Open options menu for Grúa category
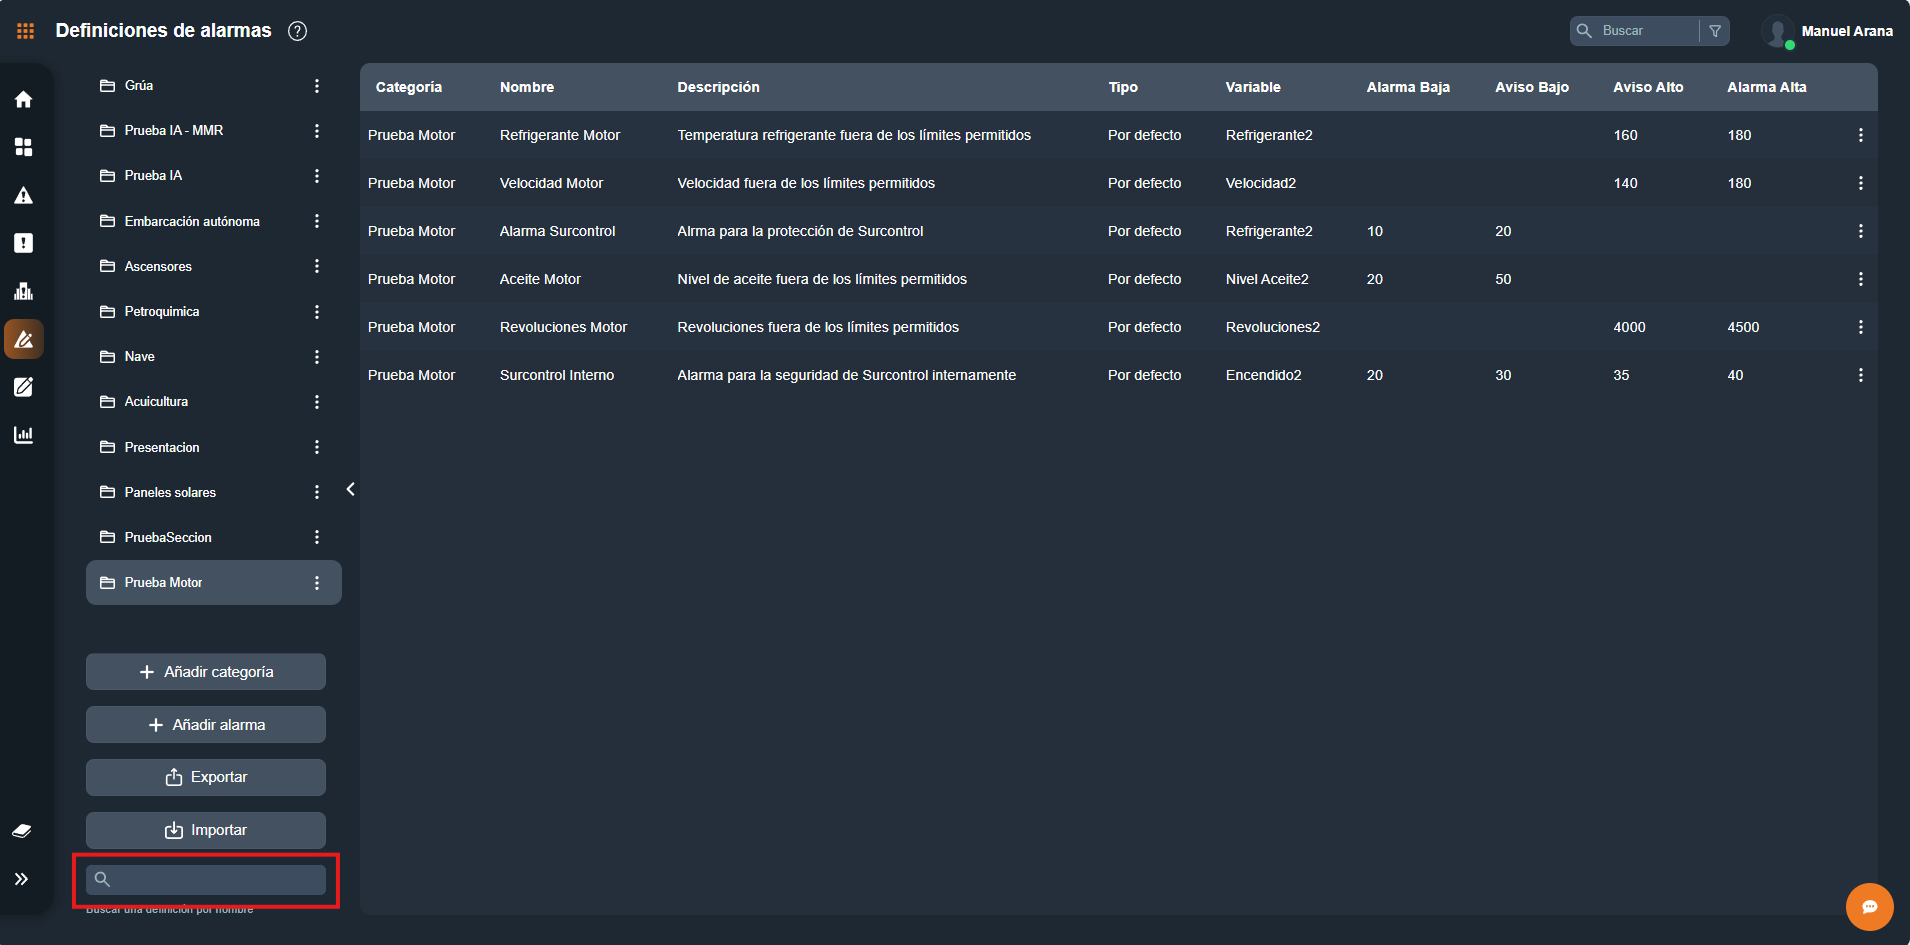The image size is (1910, 945). click(x=317, y=86)
